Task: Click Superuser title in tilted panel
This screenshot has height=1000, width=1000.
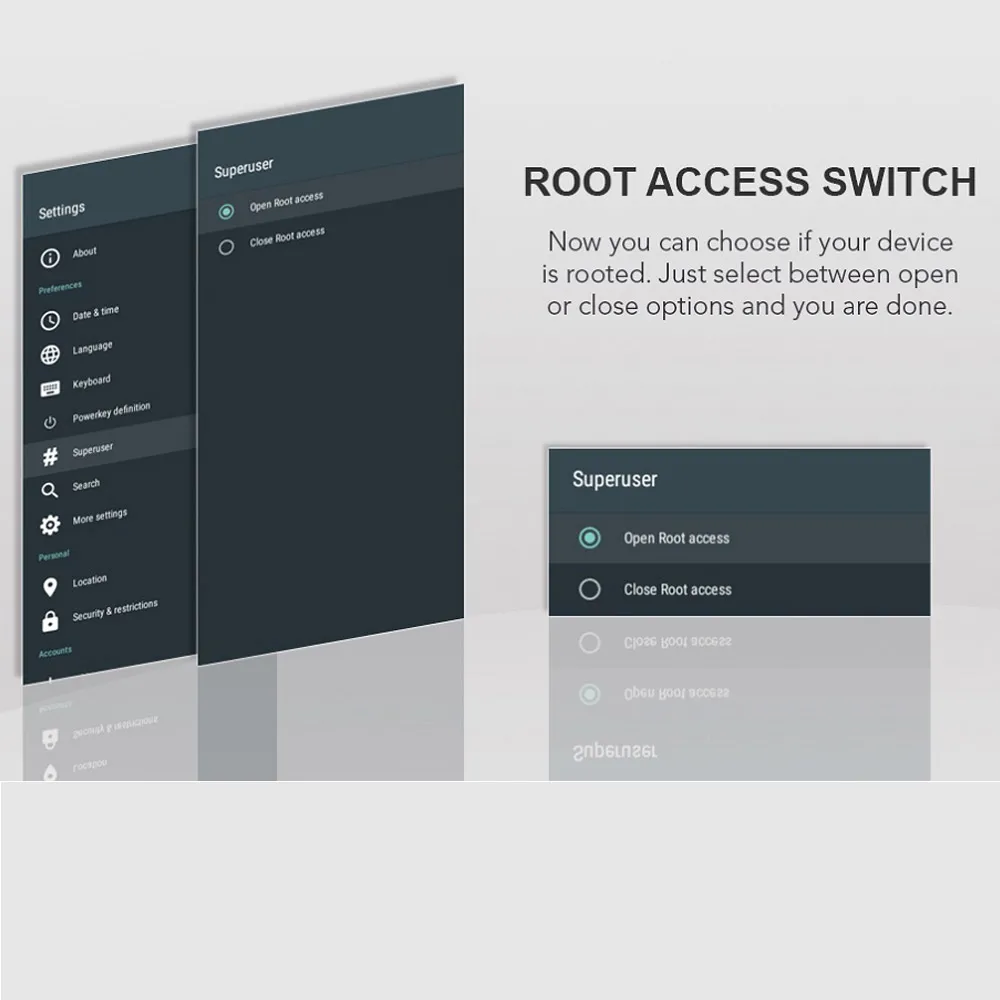Action: tap(244, 168)
